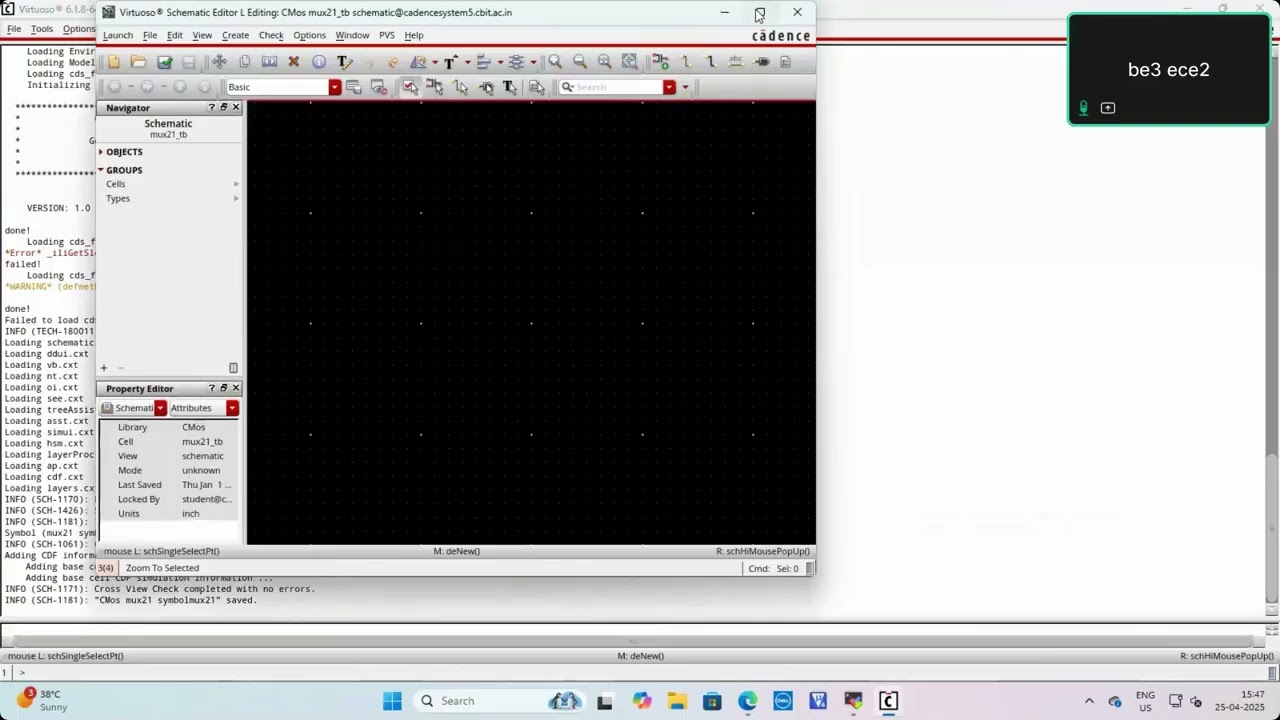Click the Open folder toolbar icon
This screenshot has height=720, width=1280.
(x=138, y=62)
